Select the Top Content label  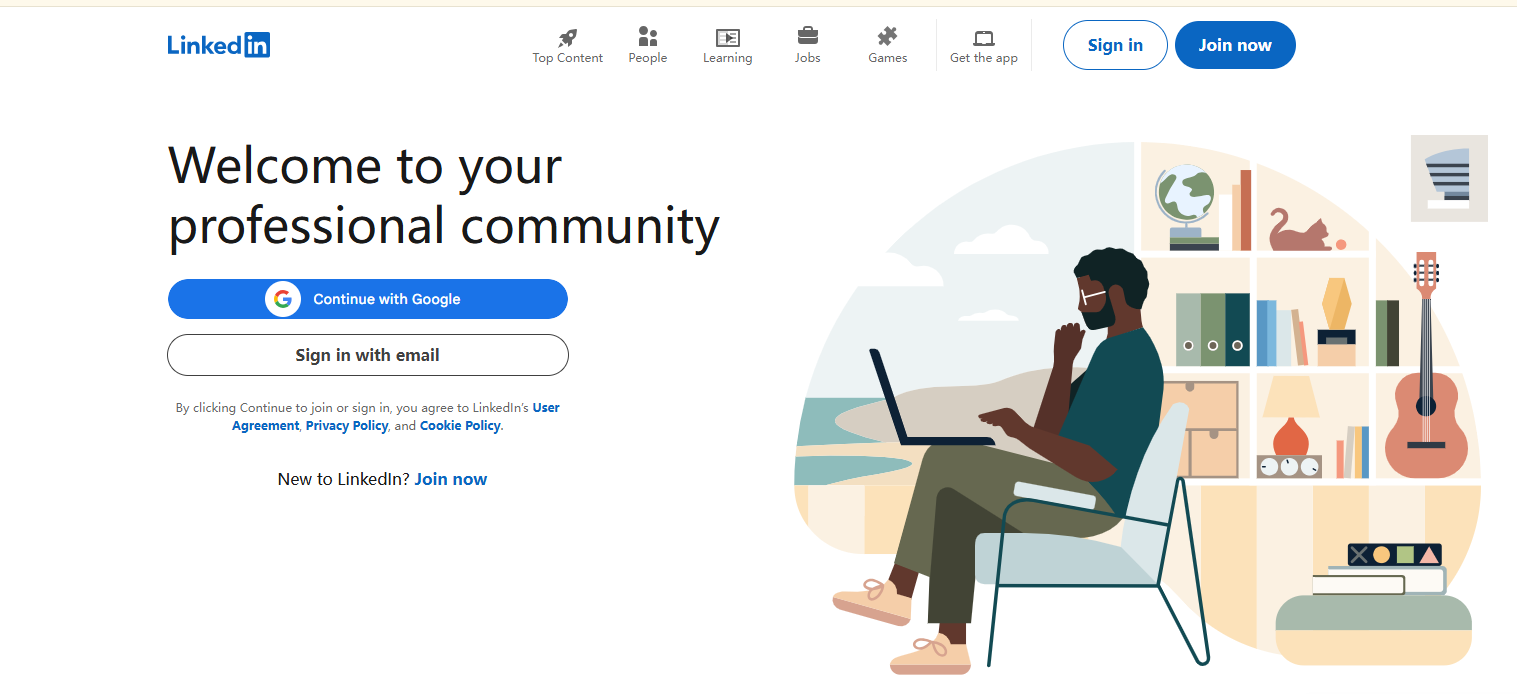coord(568,58)
